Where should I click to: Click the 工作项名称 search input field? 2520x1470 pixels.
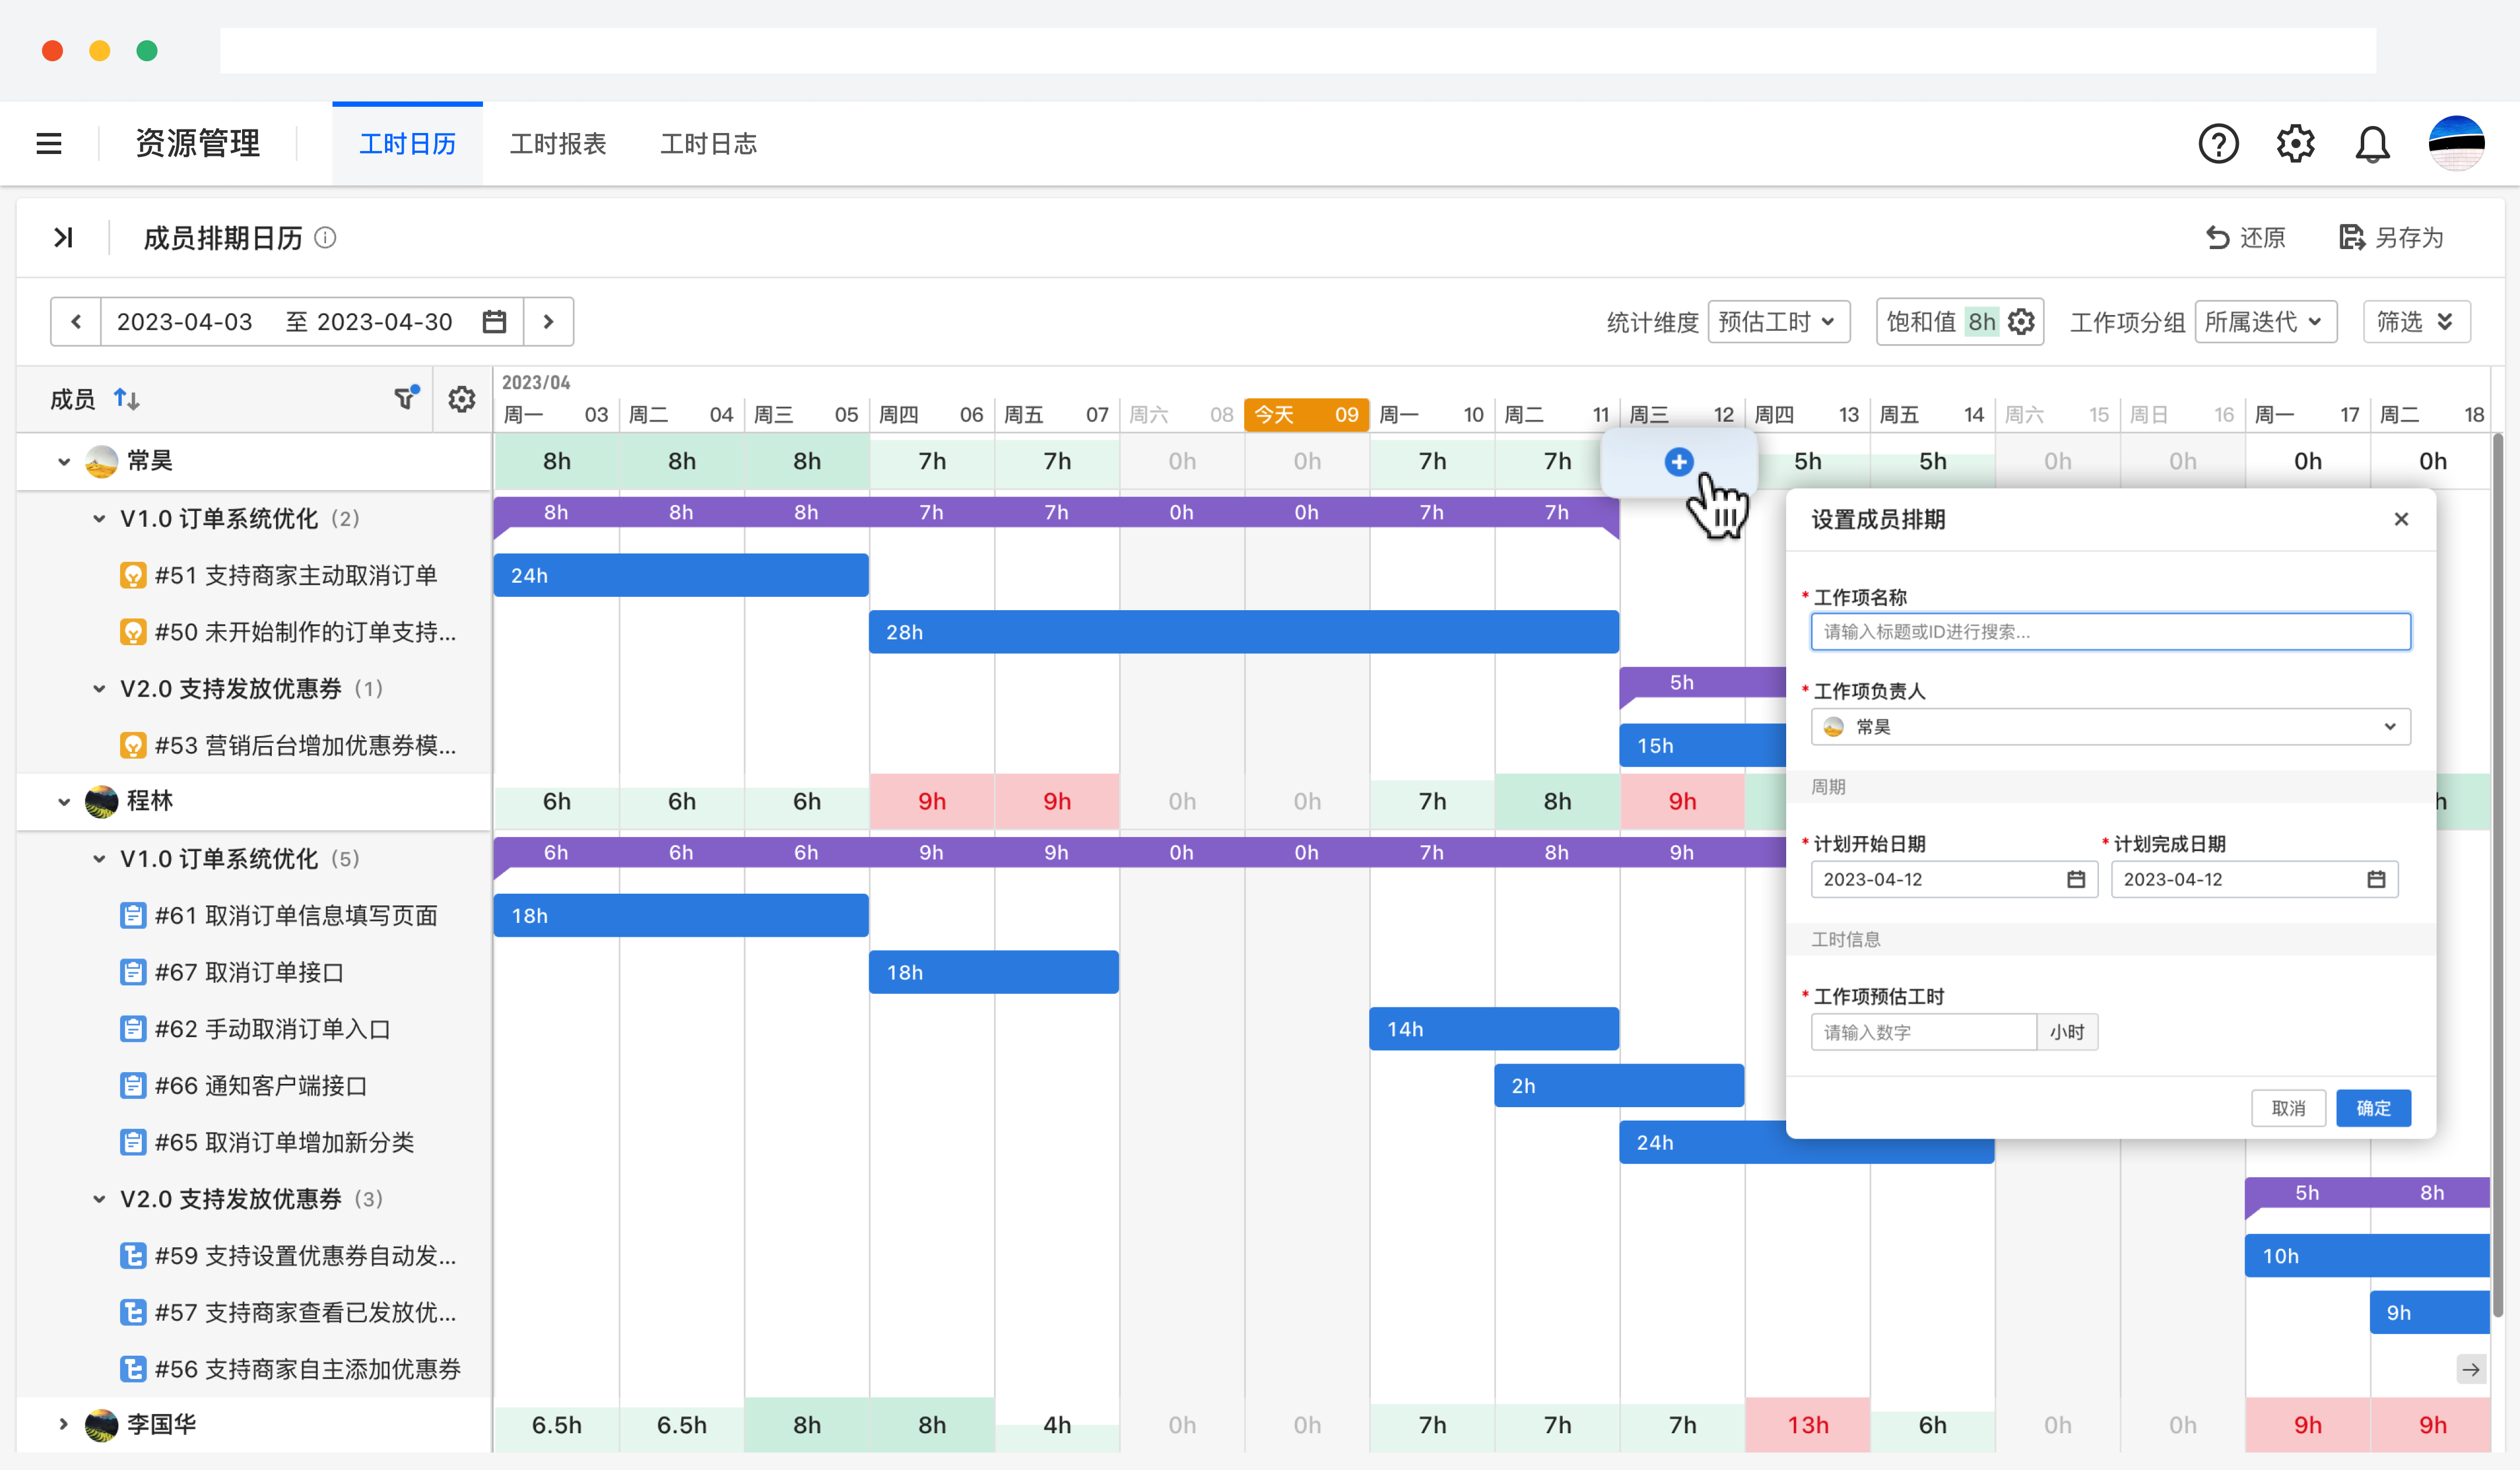click(x=2110, y=632)
